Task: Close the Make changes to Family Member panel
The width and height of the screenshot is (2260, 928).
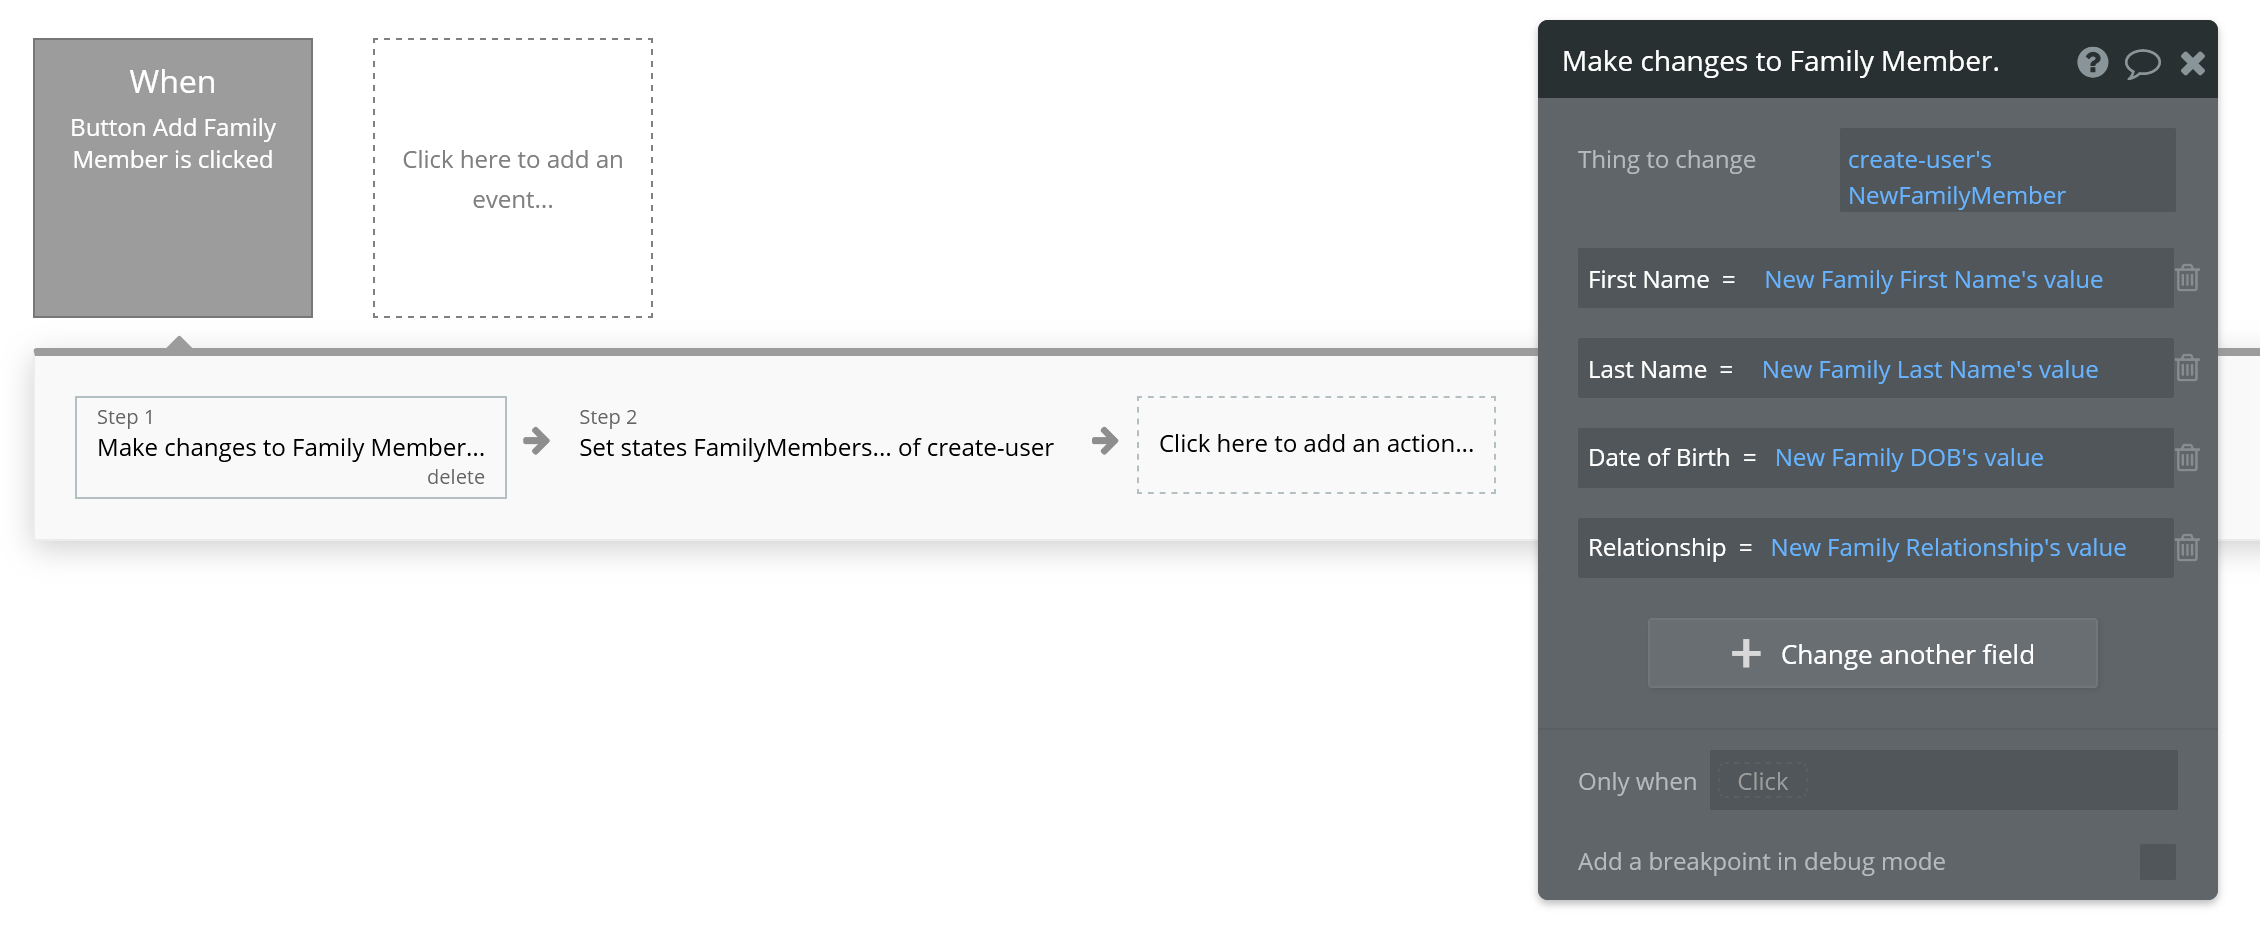Action: [x=2193, y=64]
